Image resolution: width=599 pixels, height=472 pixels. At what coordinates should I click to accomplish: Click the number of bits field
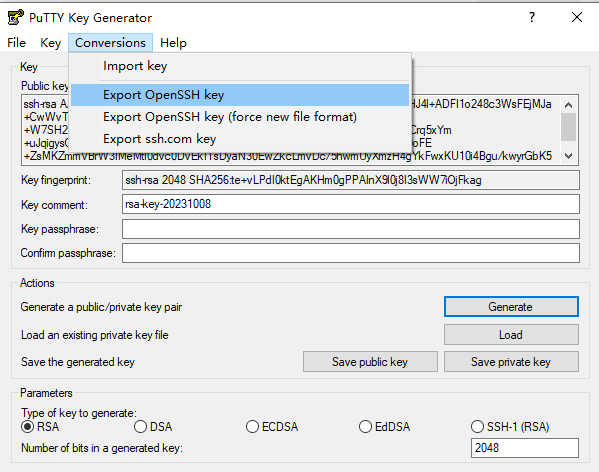(x=525, y=448)
